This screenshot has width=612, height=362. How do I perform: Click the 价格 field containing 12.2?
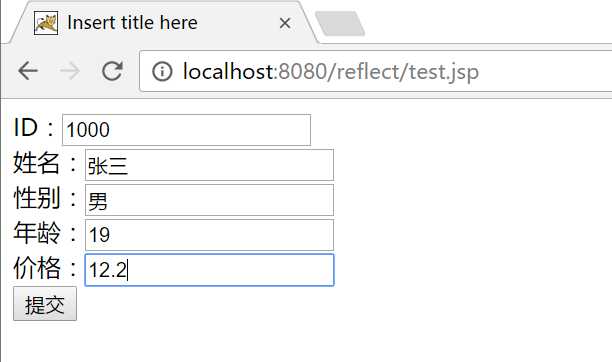[x=210, y=270]
